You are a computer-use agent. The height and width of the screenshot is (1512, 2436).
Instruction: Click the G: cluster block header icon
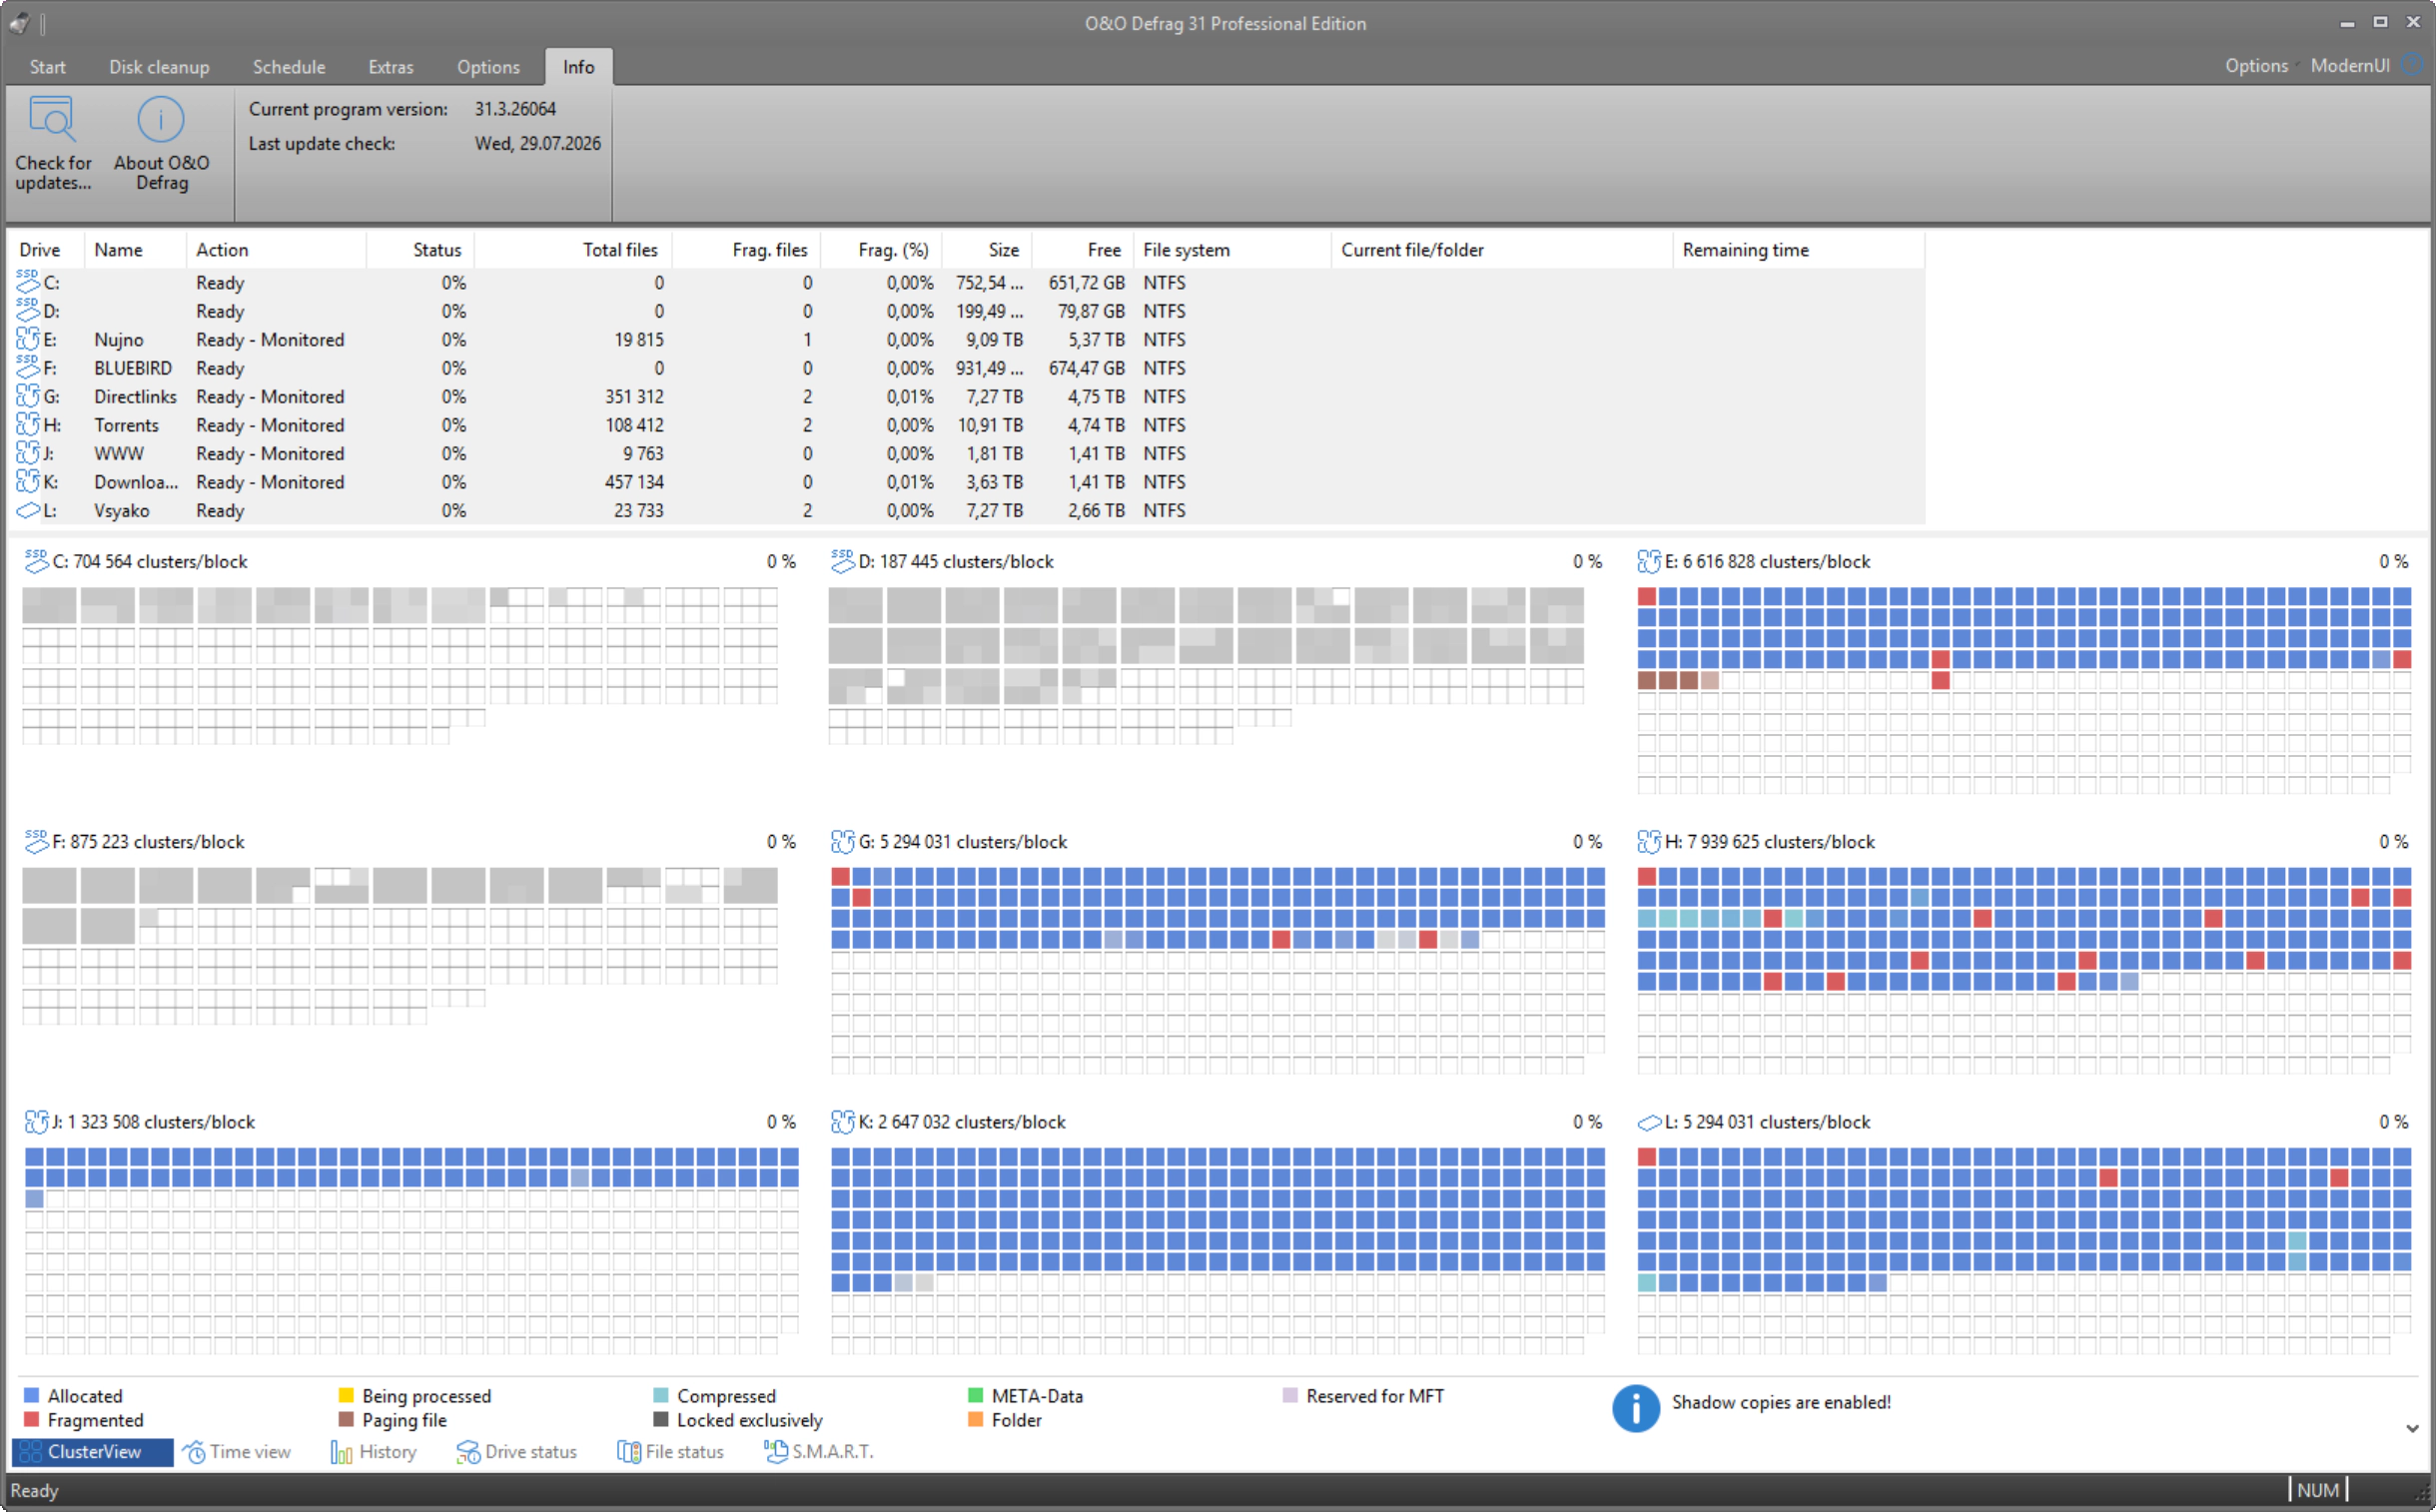coord(842,841)
